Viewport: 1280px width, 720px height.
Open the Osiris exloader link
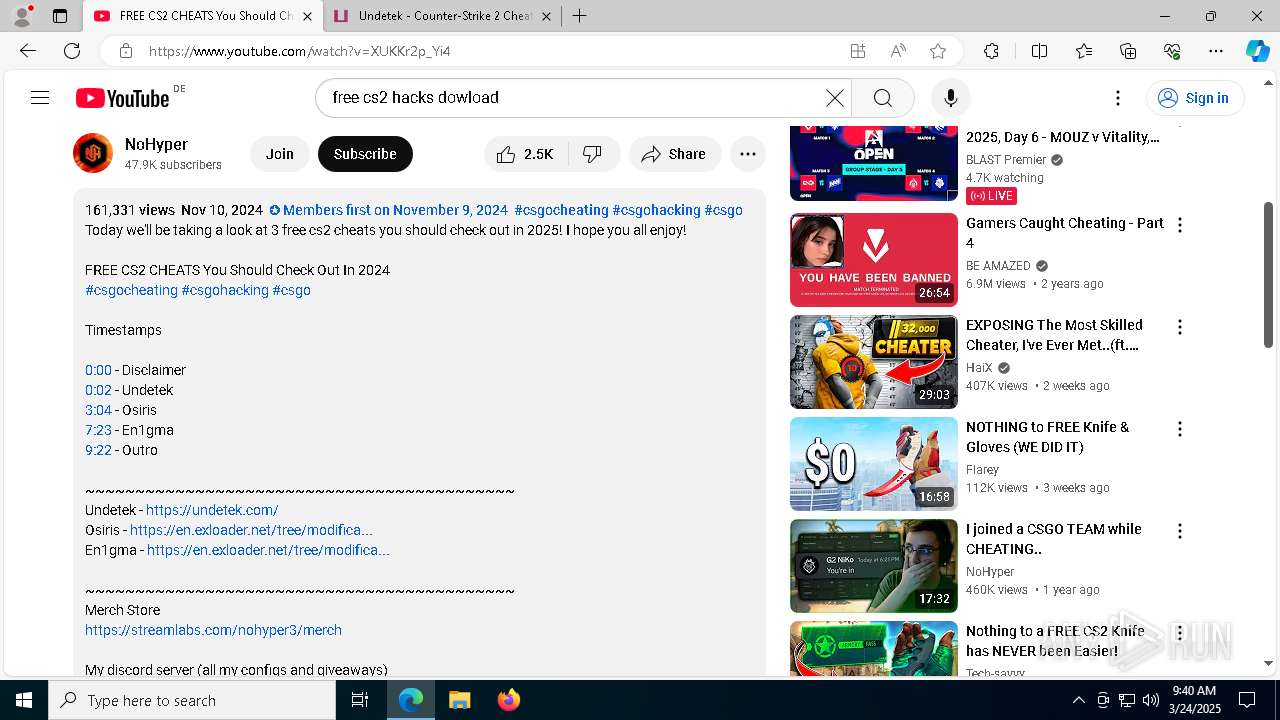pyautogui.click(x=251, y=530)
